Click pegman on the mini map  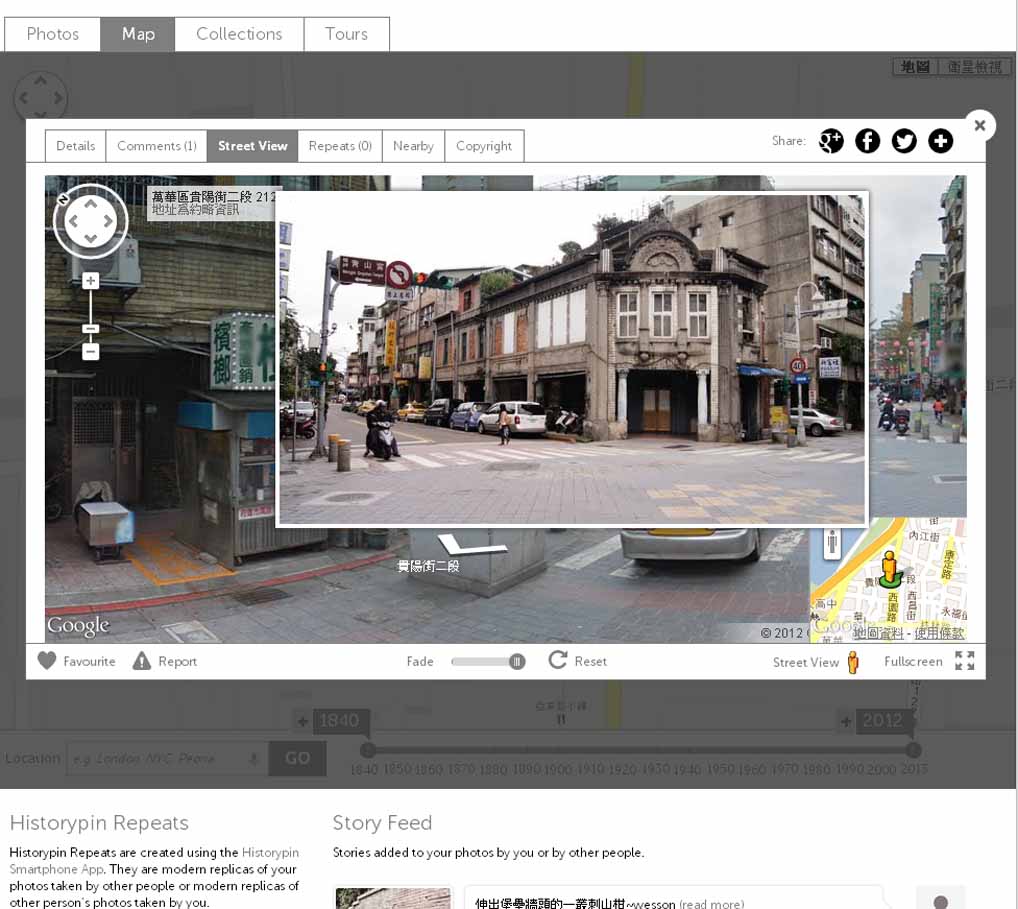[x=890, y=569]
